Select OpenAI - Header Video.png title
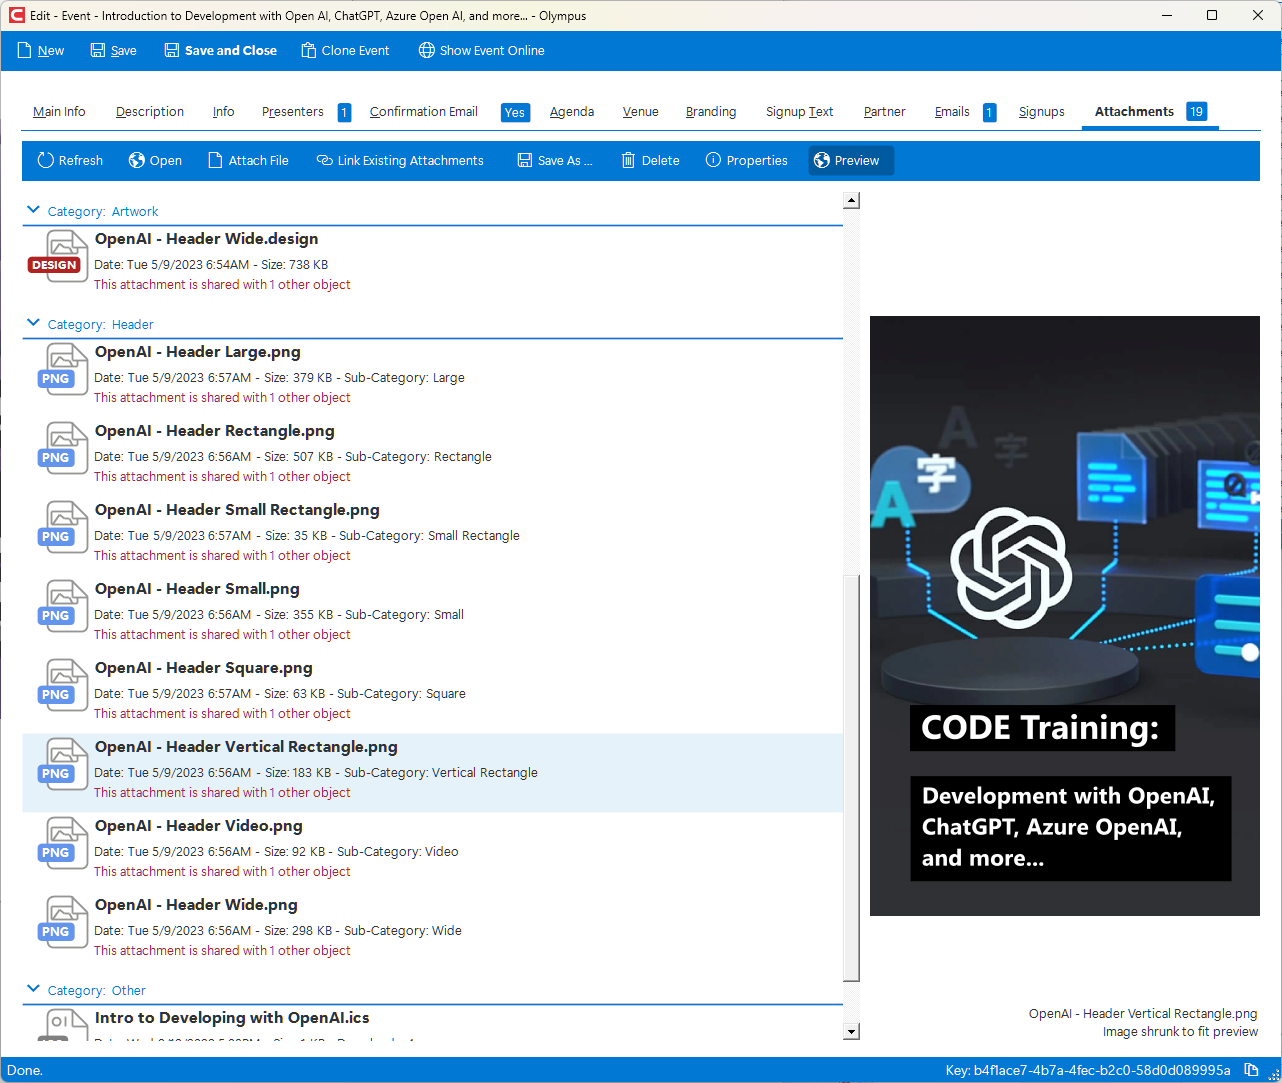The width and height of the screenshot is (1282, 1083). pyautogui.click(x=199, y=826)
